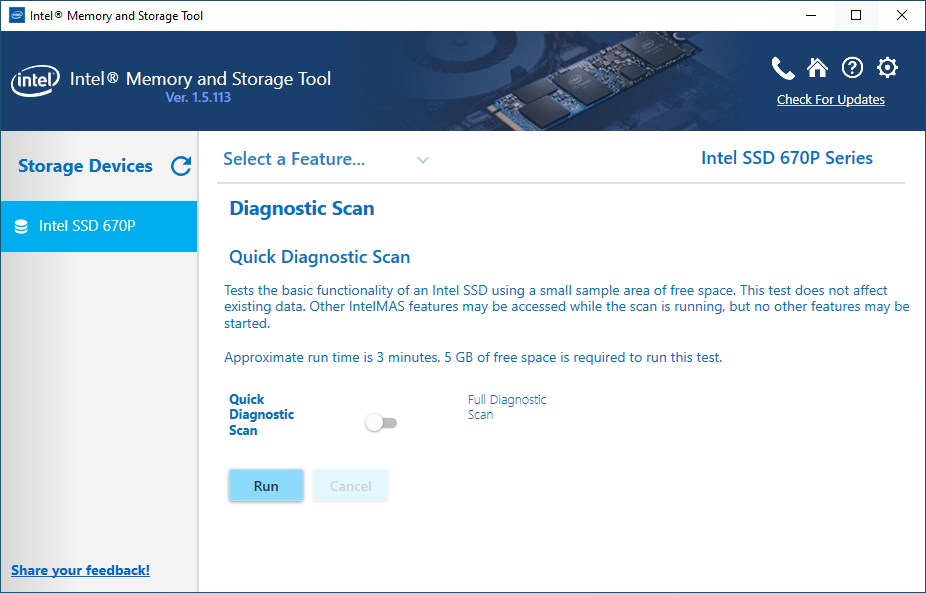Click the Quick Diagnostic Scan subheading
926x593 pixels.
319,257
